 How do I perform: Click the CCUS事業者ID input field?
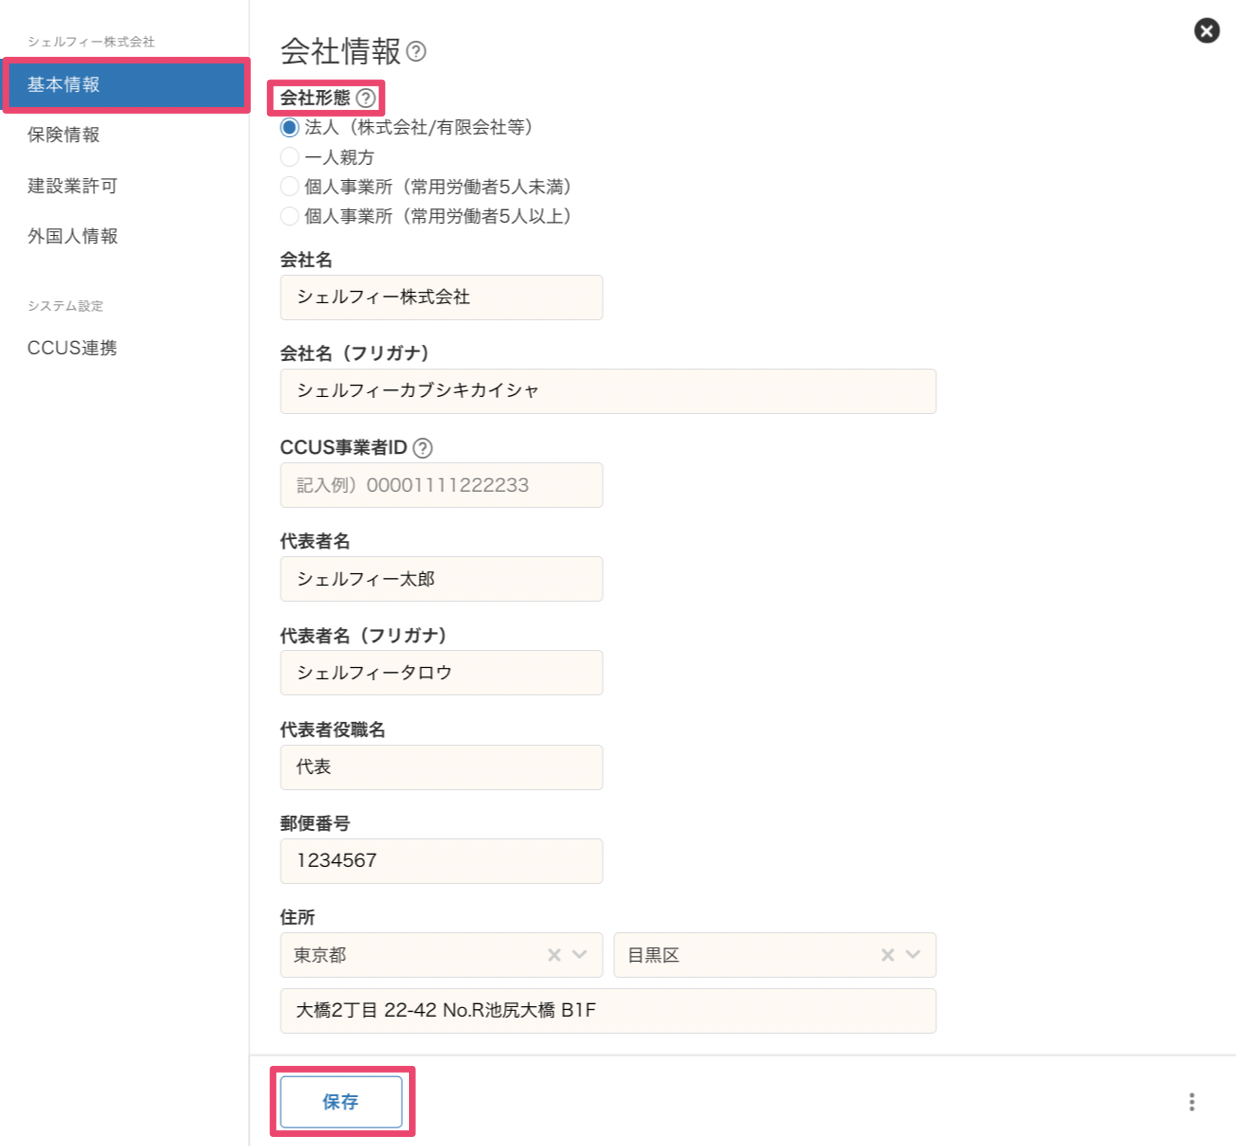[441, 485]
